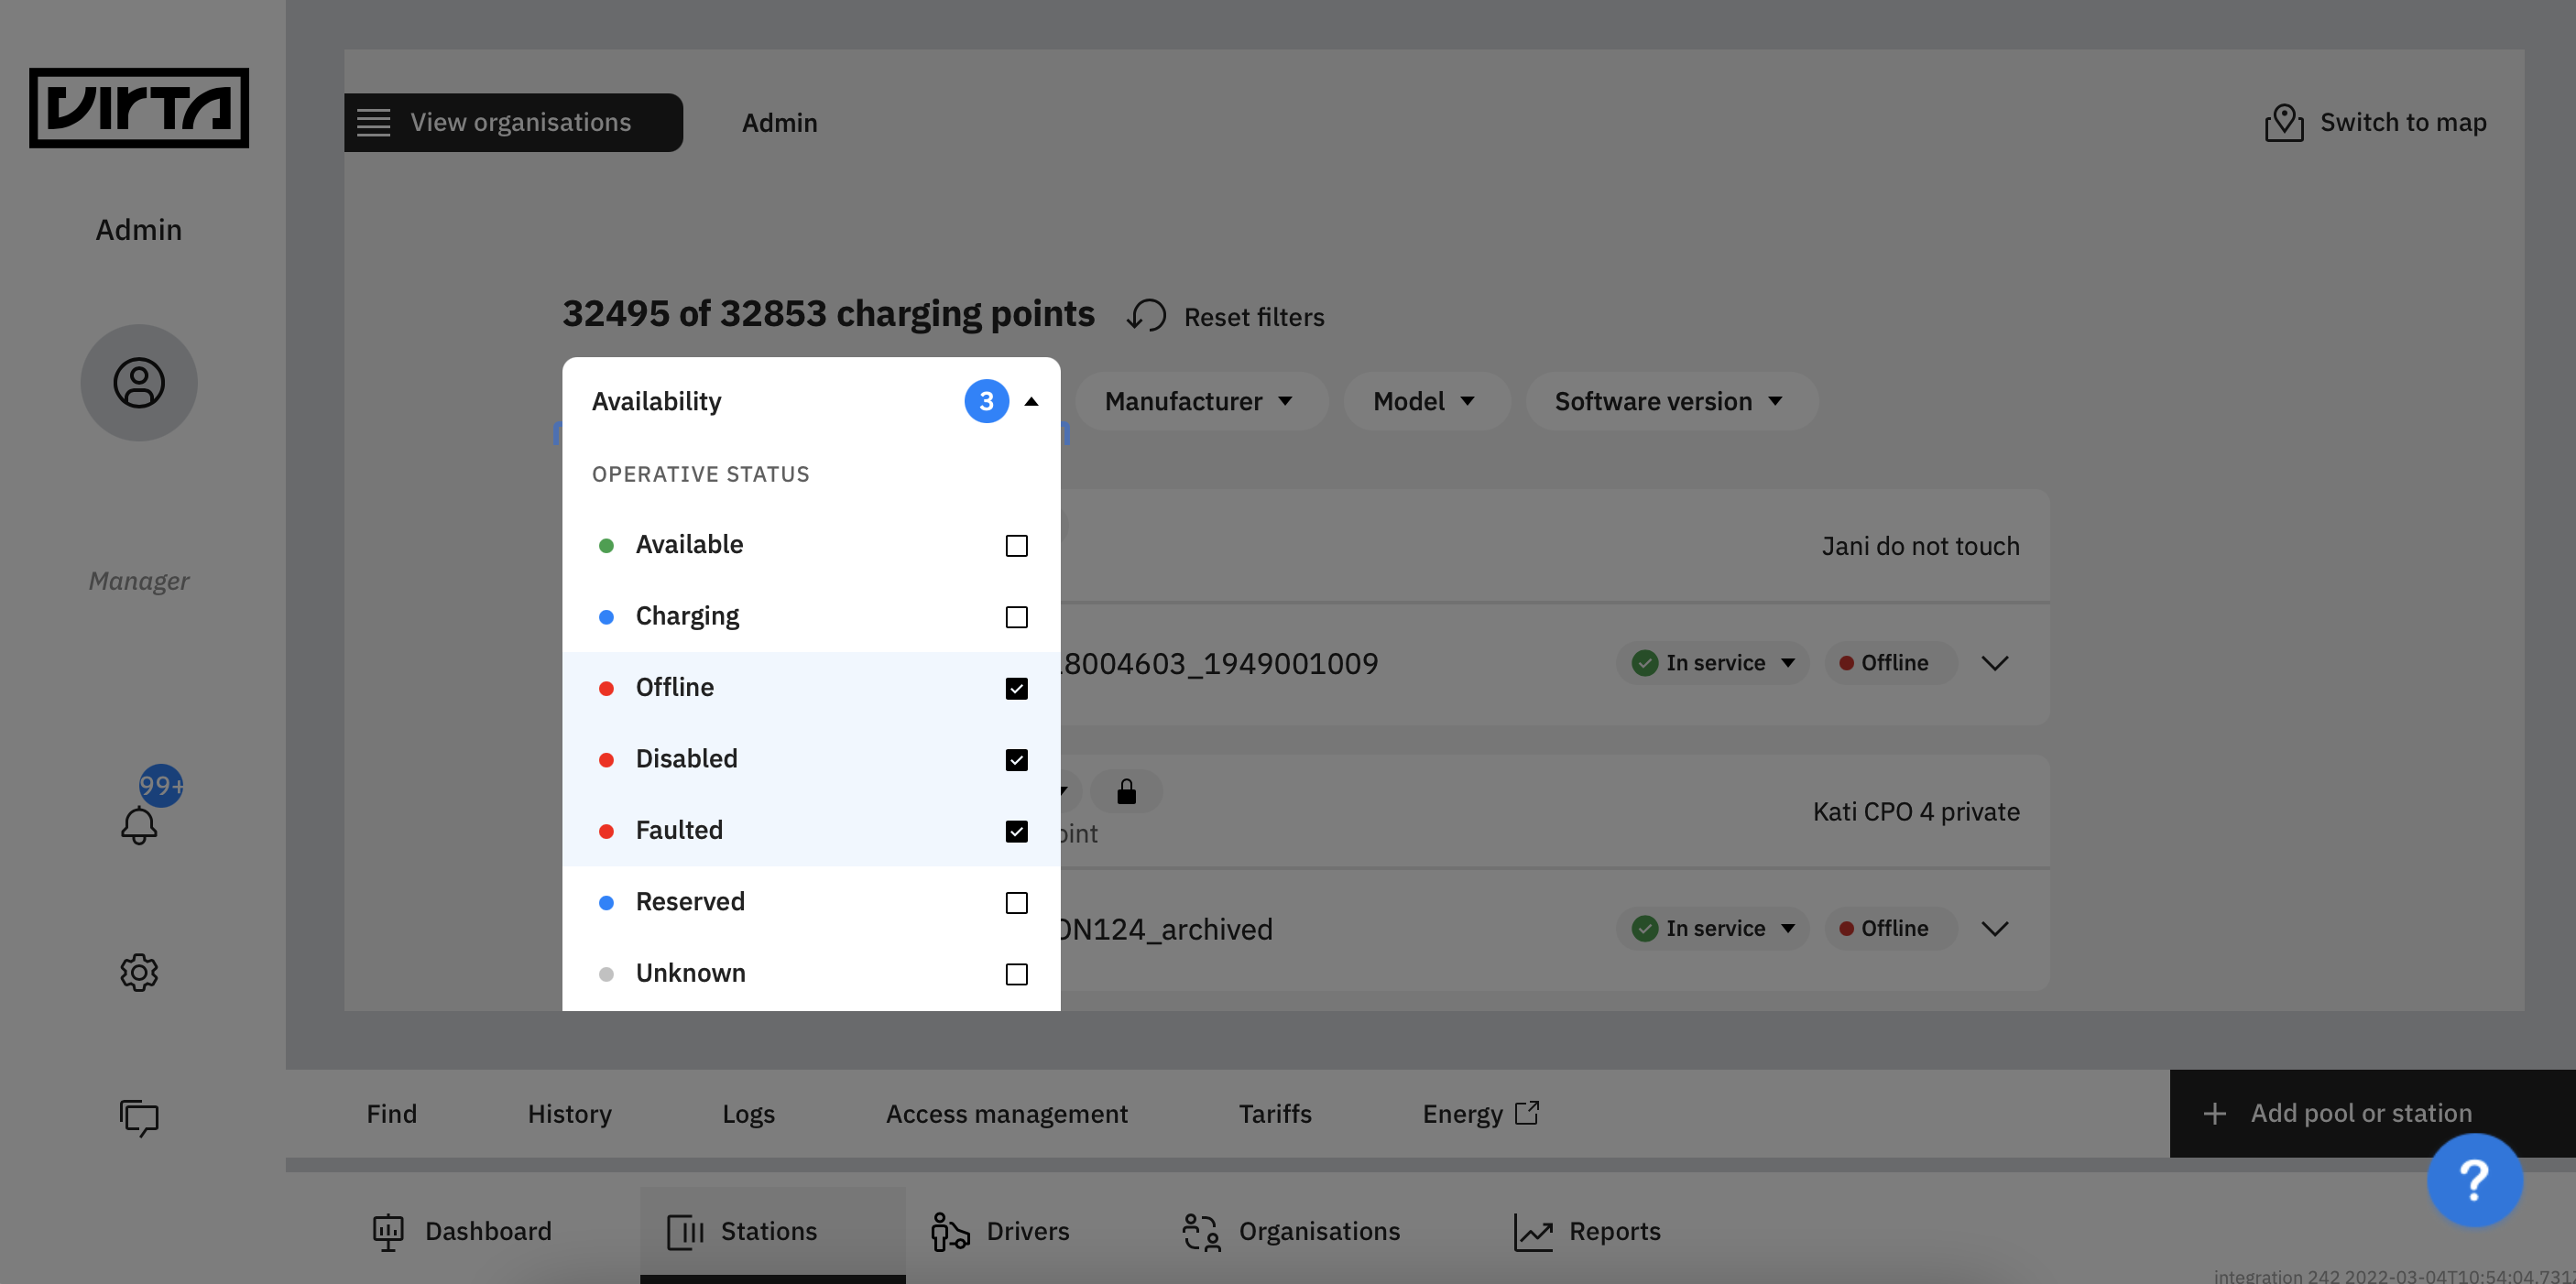Click the 'OPERATIVE STATUS' section heading
2576x1284 pixels.
[x=700, y=474]
